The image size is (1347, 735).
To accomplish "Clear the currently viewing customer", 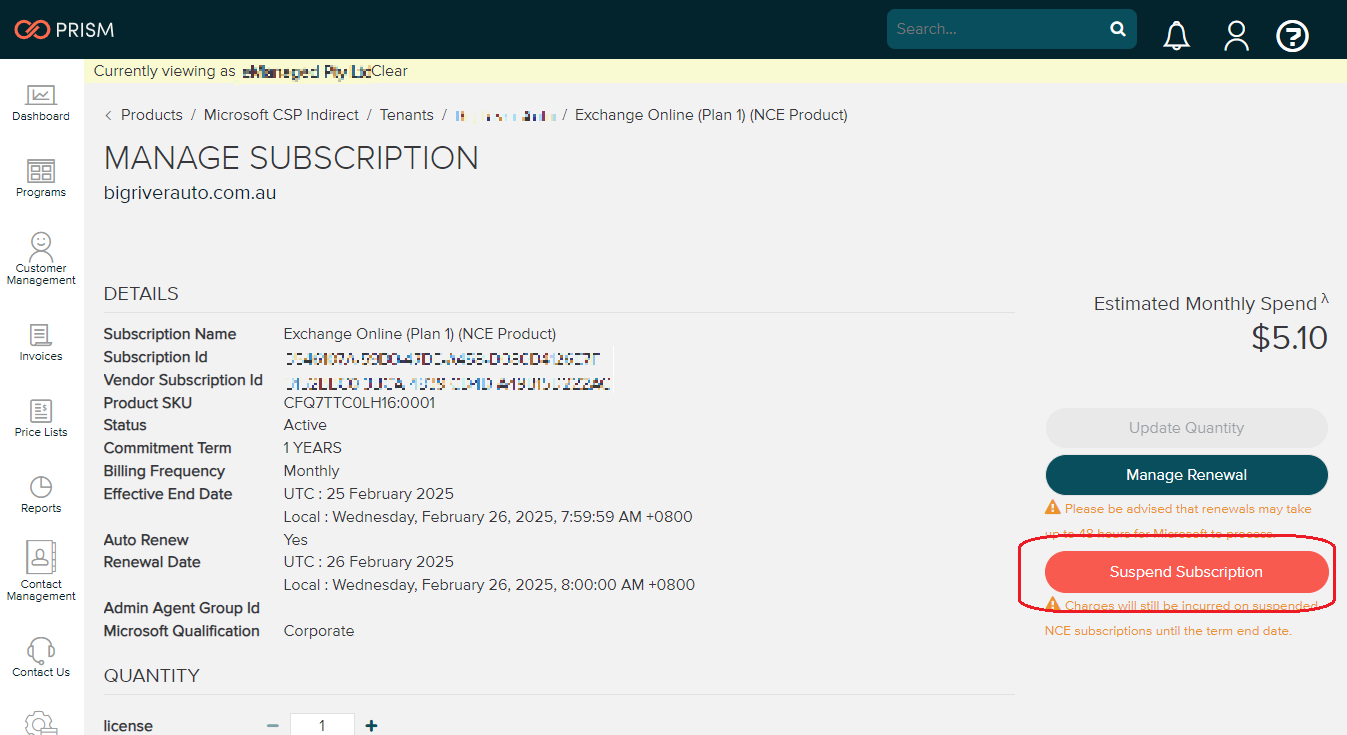I will (x=390, y=71).
